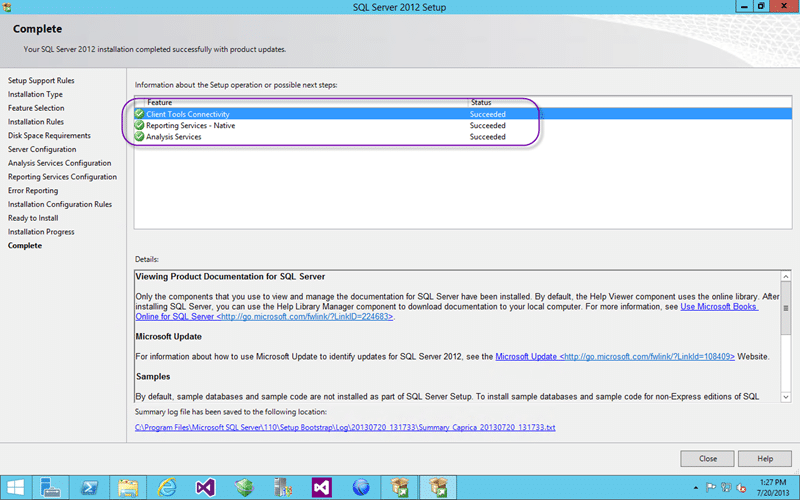Viewport: 800px width, 500px height.
Task: Click the Feature column header
Action: 160,102
